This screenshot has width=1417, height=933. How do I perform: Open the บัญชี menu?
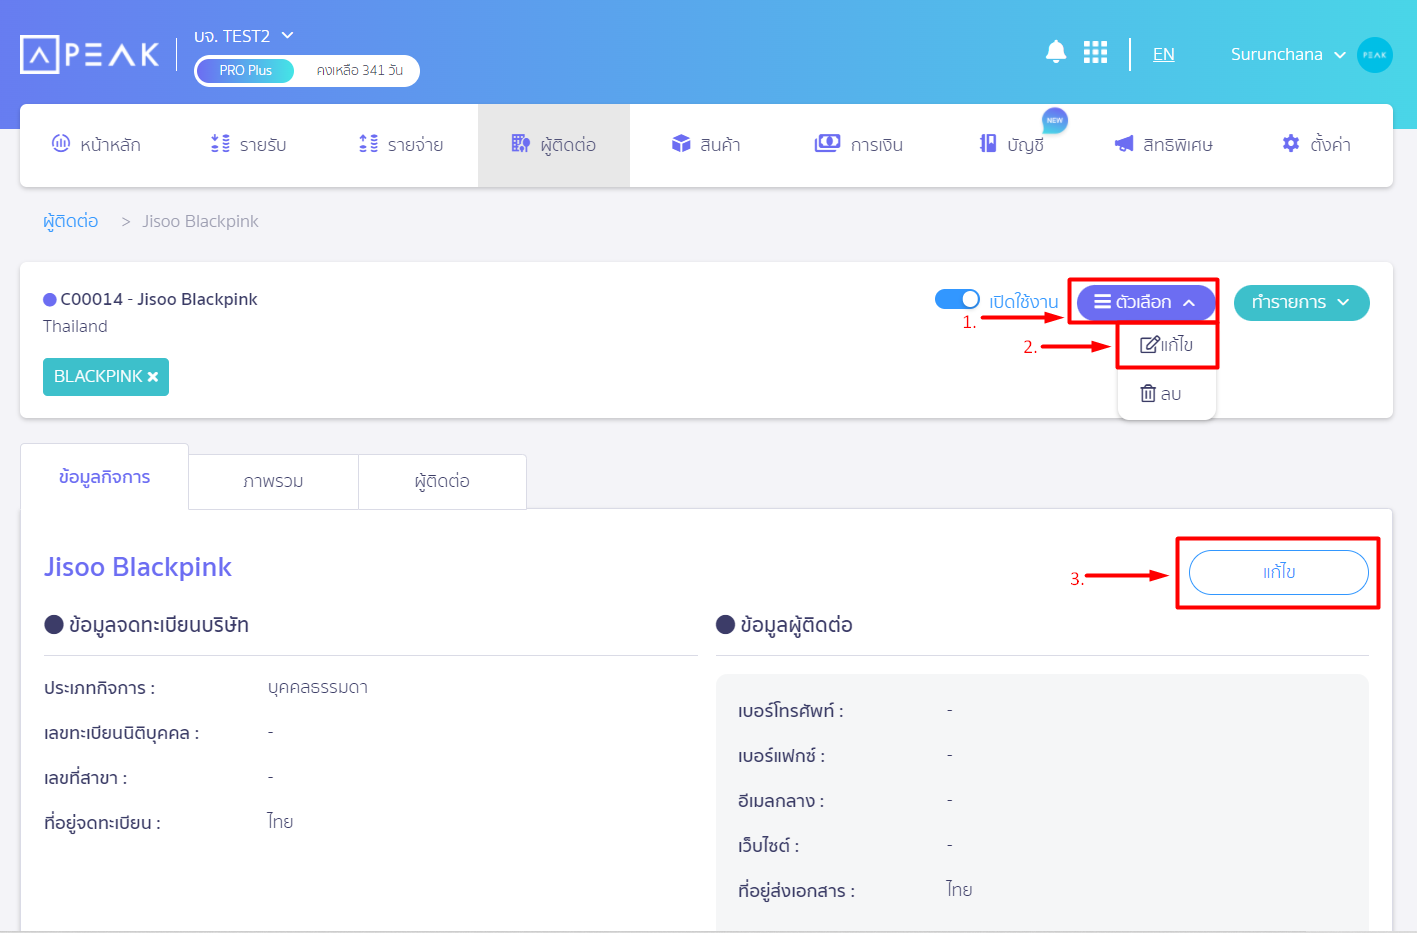click(1012, 145)
